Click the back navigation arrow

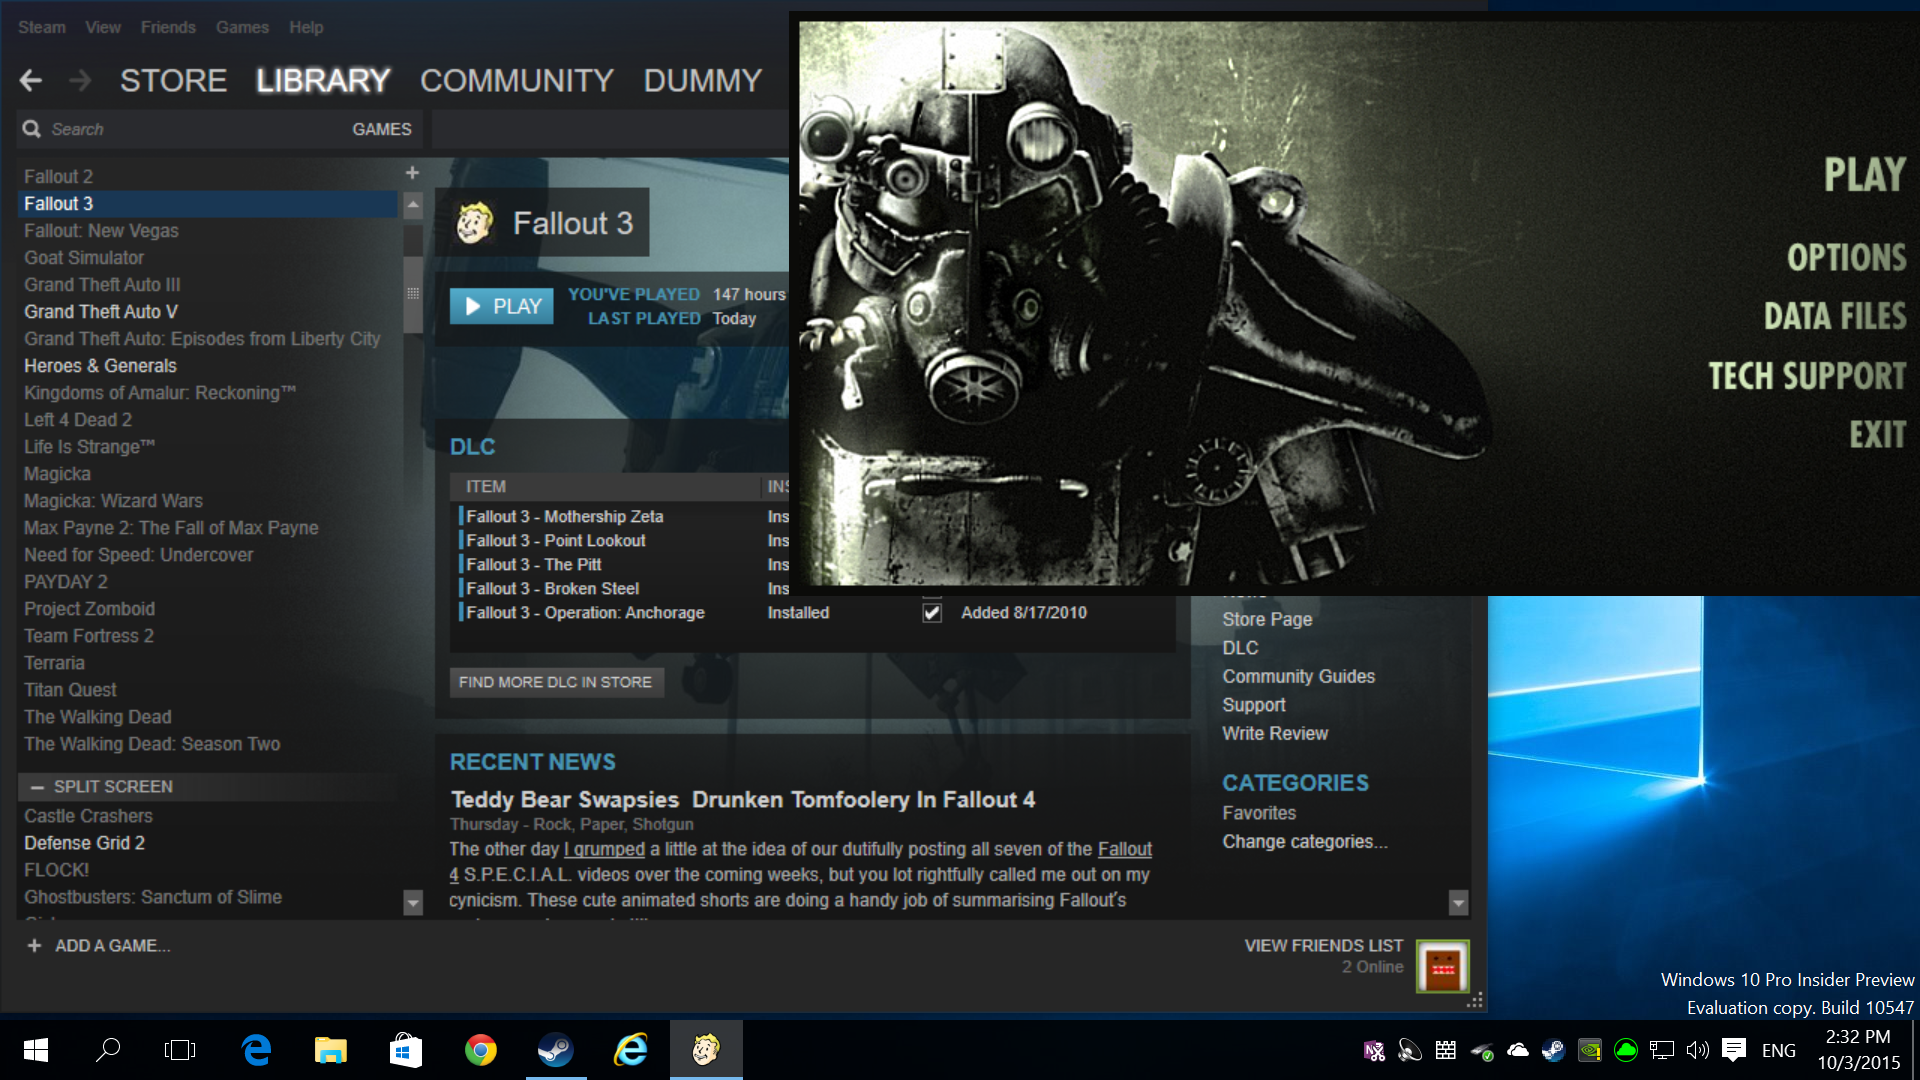click(x=31, y=80)
